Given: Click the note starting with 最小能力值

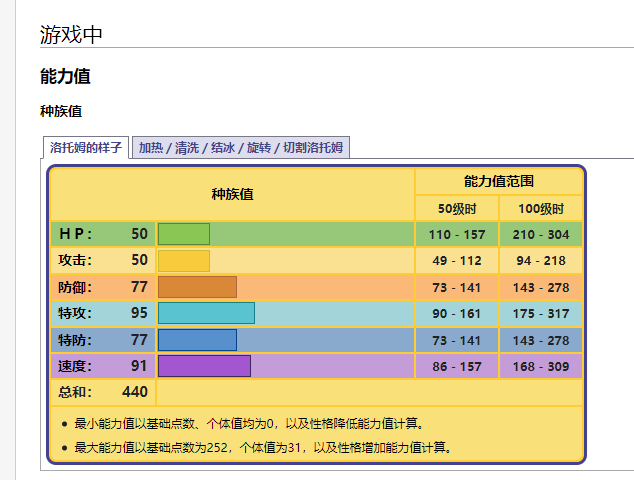Looking at the screenshot, I should tap(250, 424).
